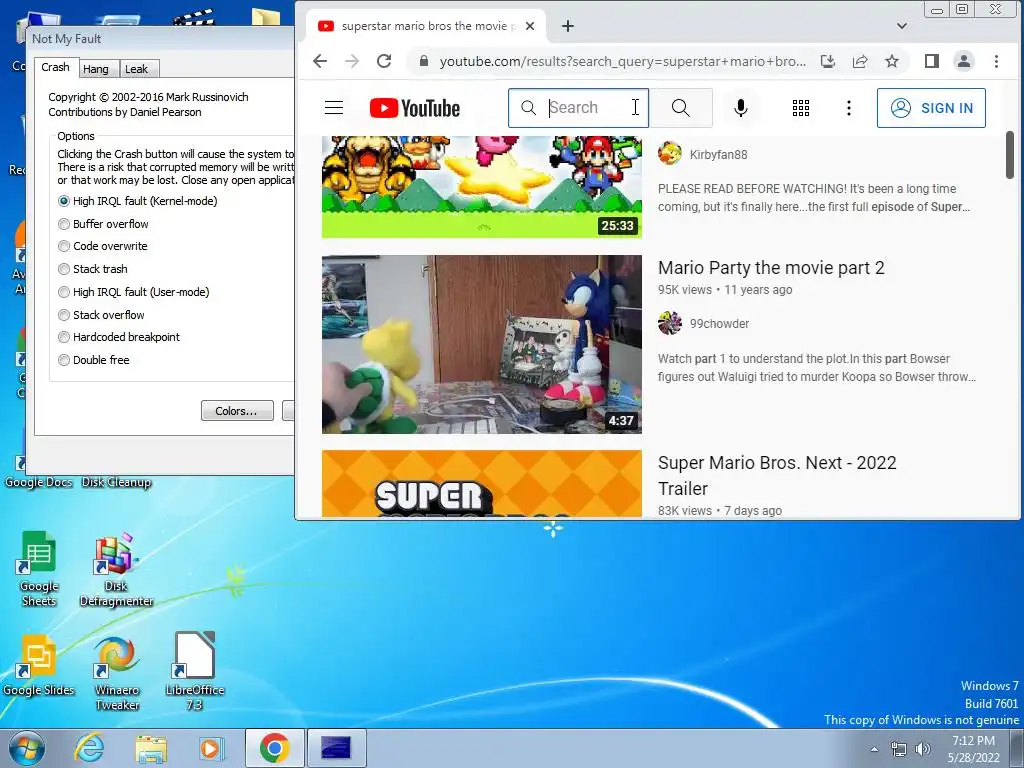Open Google Sheets desktop shortcut

click(x=39, y=568)
